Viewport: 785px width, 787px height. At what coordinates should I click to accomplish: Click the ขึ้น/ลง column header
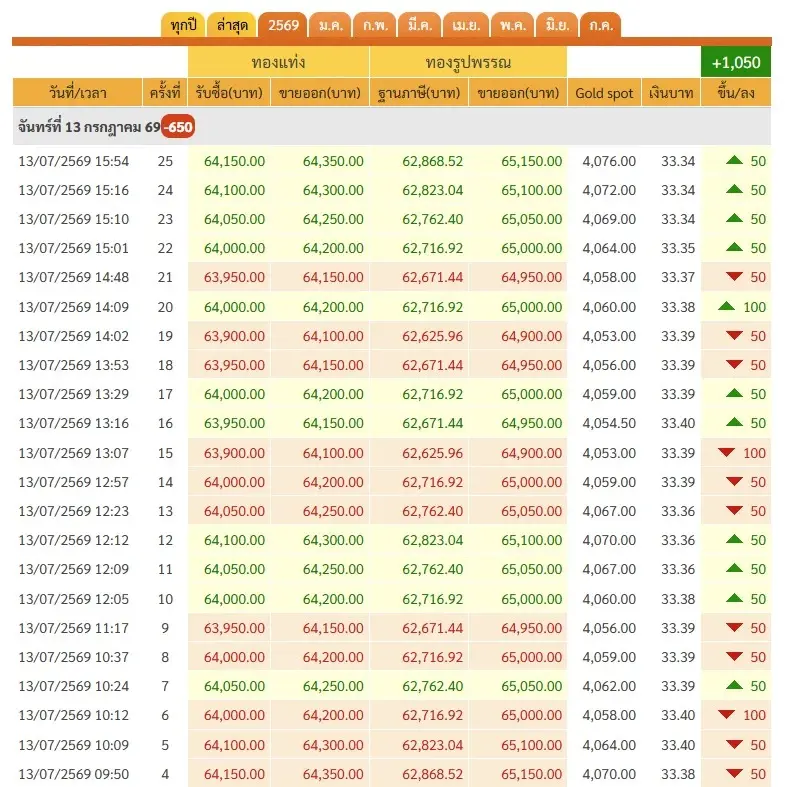point(736,93)
